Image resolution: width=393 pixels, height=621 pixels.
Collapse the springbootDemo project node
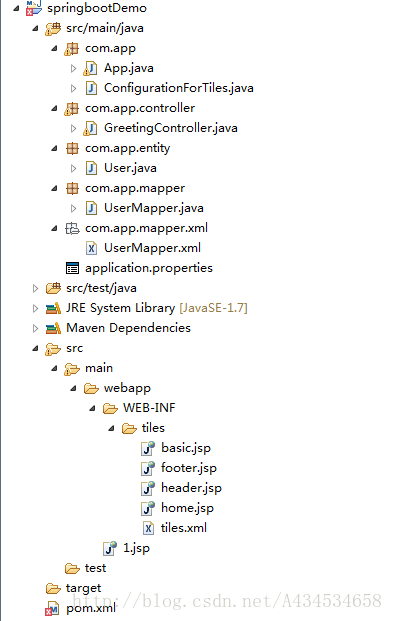[16, 8]
